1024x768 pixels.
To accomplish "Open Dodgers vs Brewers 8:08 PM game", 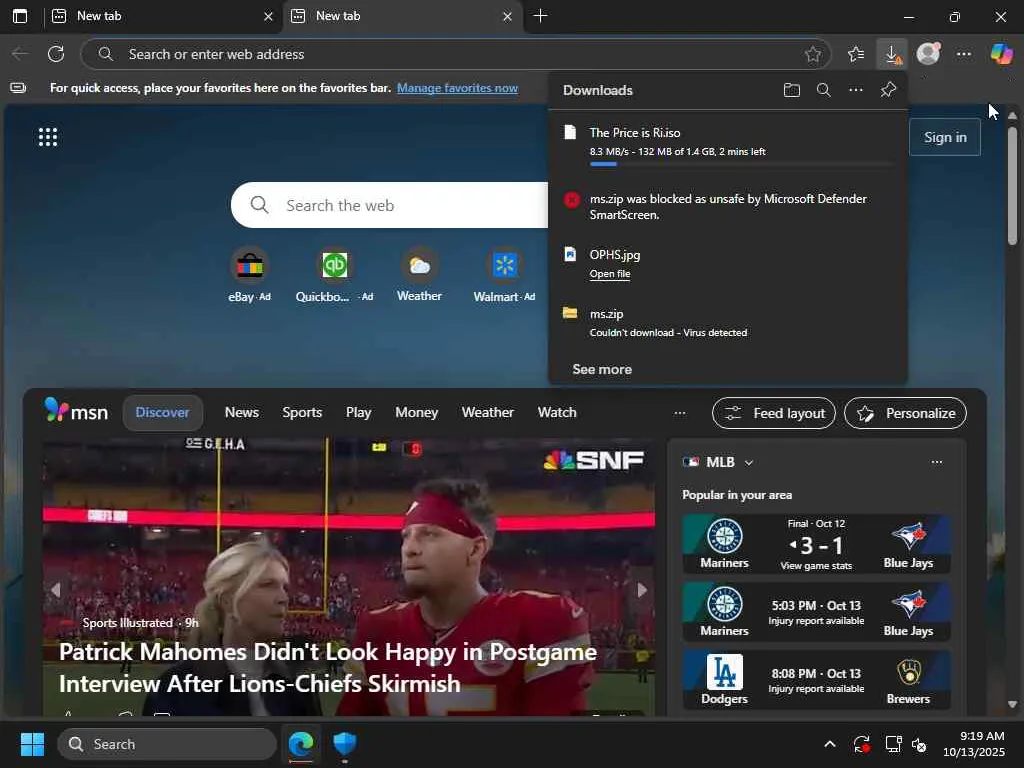I will (x=816, y=680).
